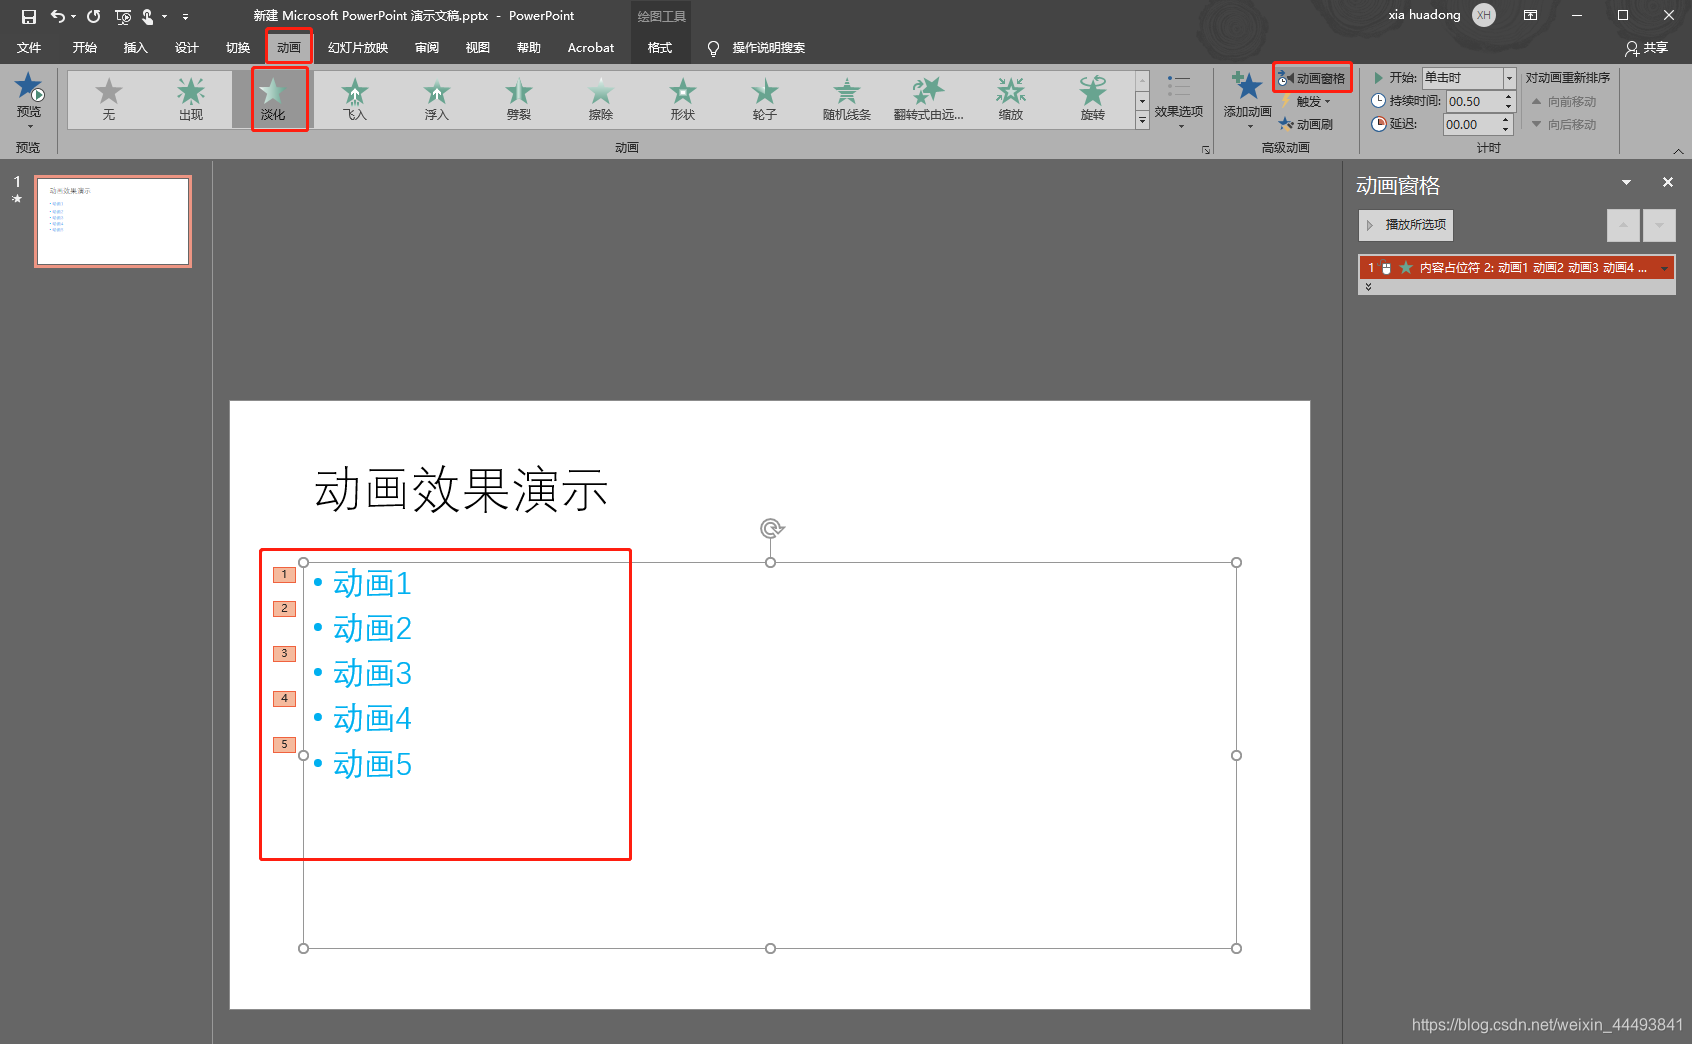This screenshot has width=1692, height=1044.
Task: Select the 浮入 float-in animation effect
Action: click(x=437, y=99)
